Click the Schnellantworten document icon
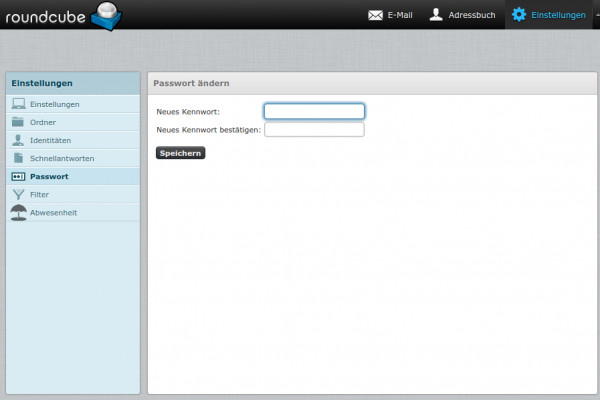The height and width of the screenshot is (400, 600). (18, 158)
